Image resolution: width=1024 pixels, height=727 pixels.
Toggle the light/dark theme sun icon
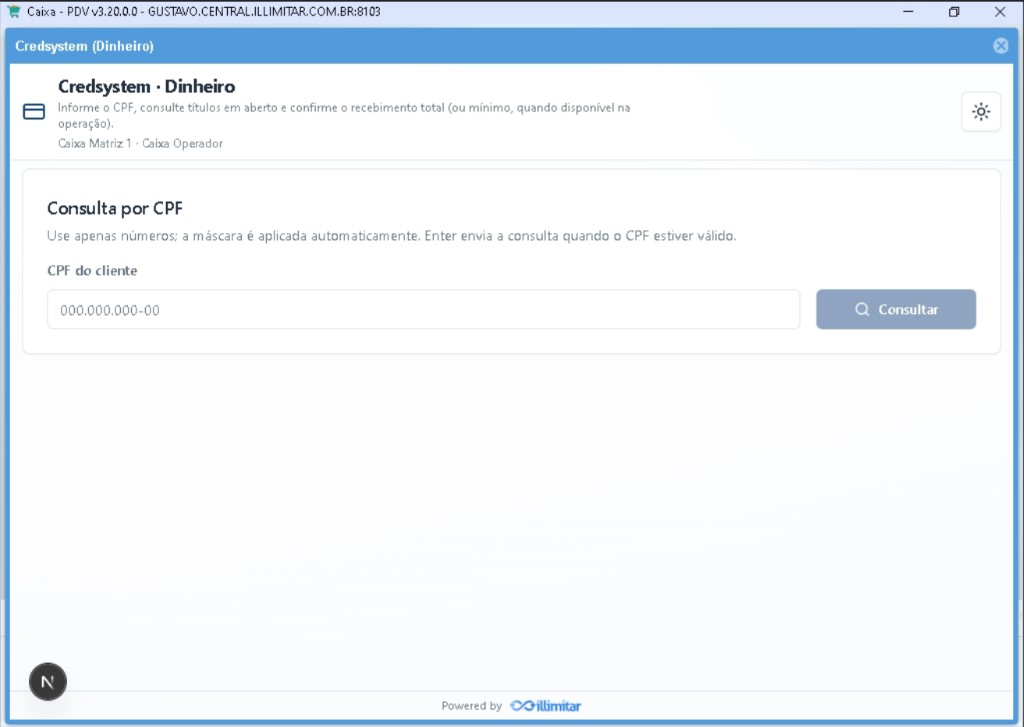click(x=981, y=112)
